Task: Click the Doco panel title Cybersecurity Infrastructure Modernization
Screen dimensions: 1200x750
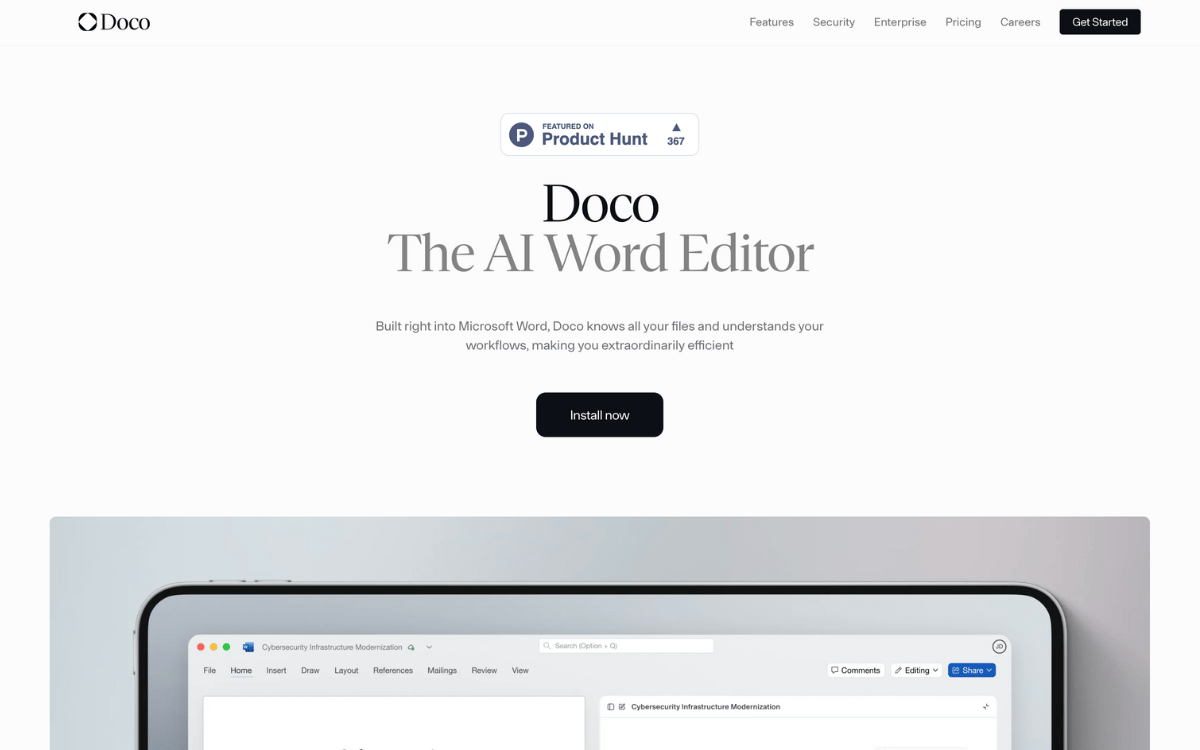Action: pos(705,707)
